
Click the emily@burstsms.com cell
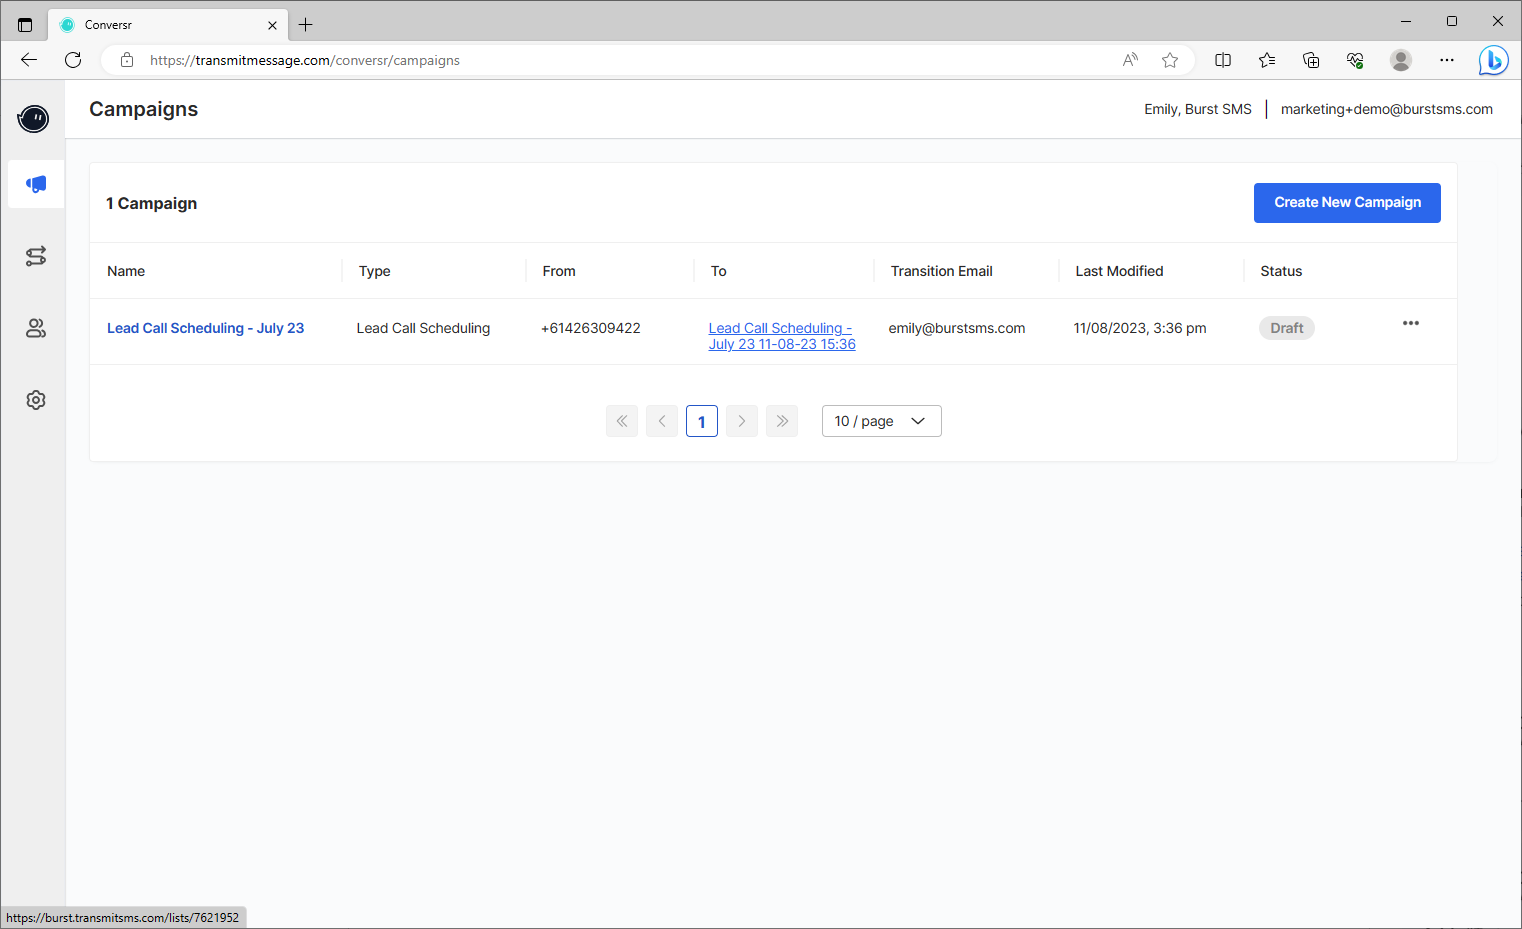click(x=957, y=328)
